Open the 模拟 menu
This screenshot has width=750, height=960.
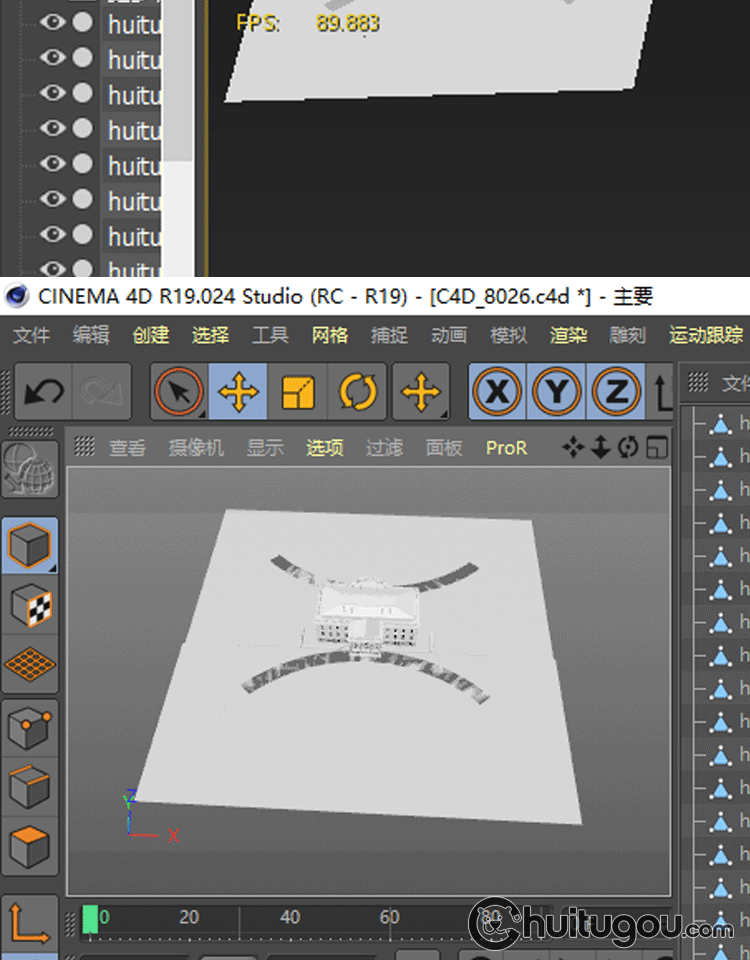508,335
